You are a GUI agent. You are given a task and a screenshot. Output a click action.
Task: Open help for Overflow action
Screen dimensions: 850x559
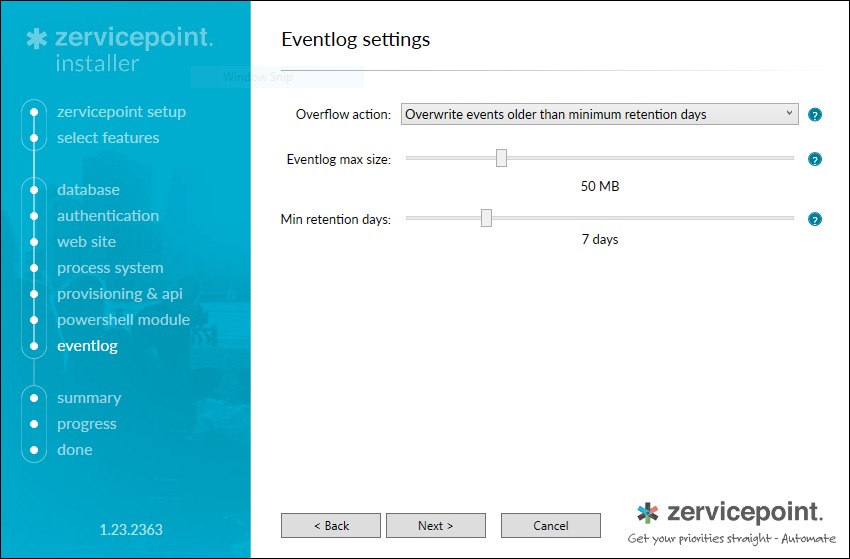coord(815,115)
